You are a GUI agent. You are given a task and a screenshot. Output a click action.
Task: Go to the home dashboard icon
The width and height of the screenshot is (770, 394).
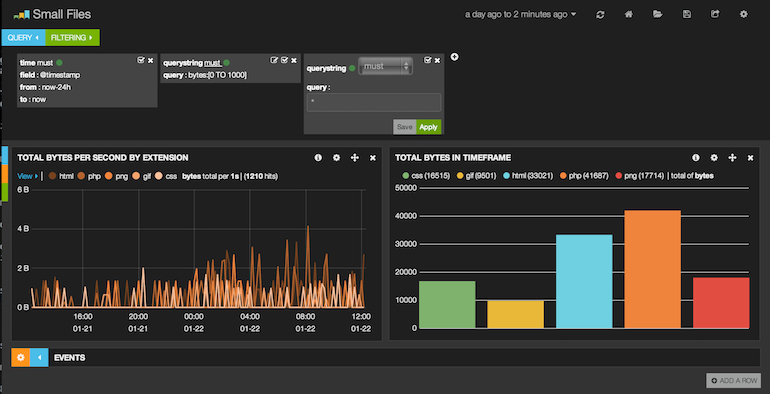click(x=628, y=15)
